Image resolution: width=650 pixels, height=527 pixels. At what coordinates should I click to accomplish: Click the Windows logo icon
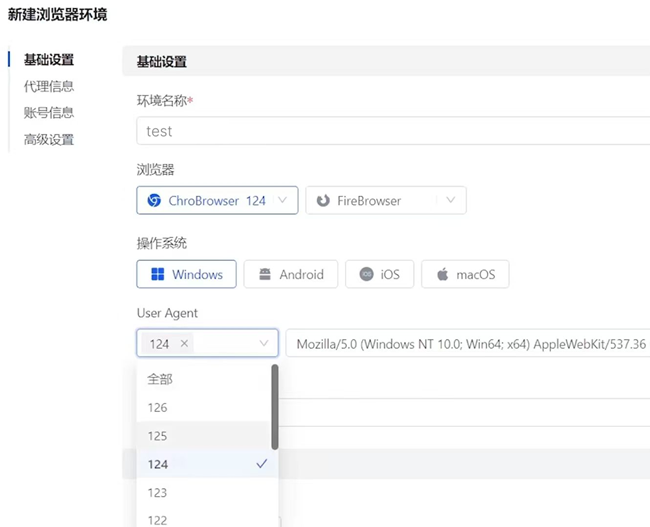(158, 274)
